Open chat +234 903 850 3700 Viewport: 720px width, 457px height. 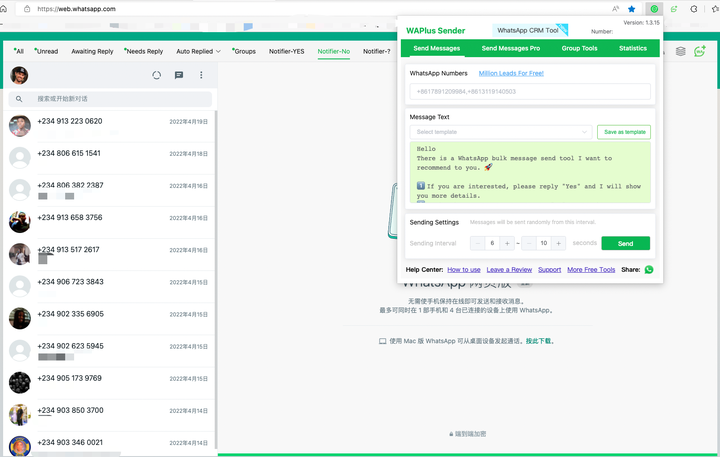click(x=109, y=416)
